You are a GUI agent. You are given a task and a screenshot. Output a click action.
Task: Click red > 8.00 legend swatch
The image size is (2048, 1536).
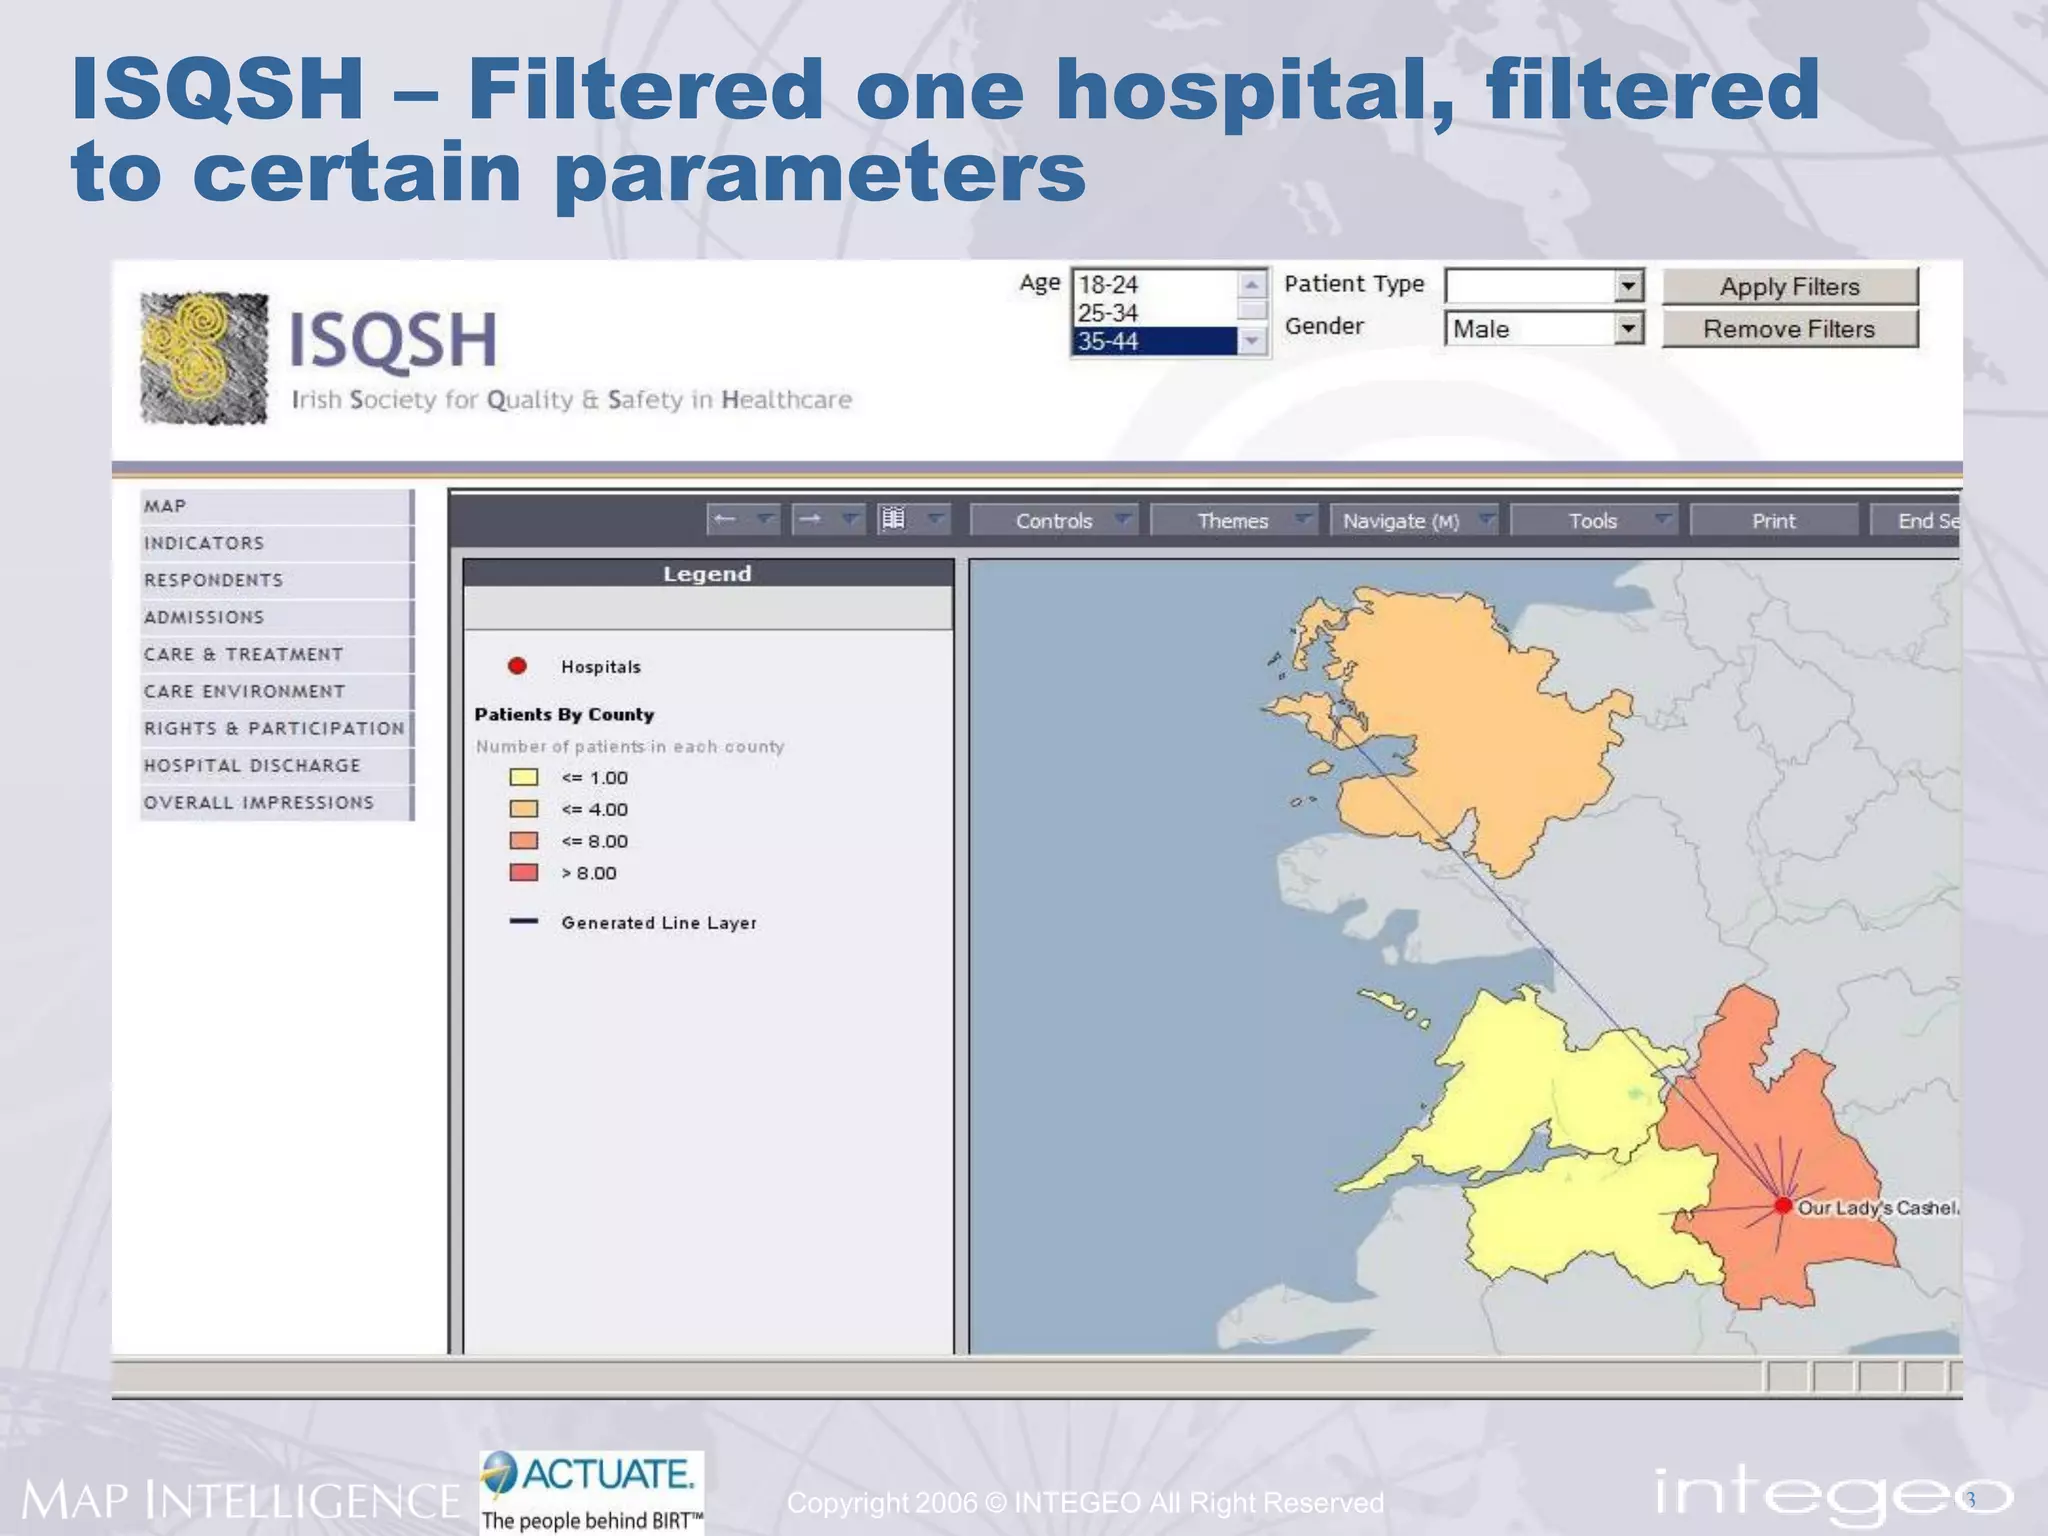pos(524,873)
